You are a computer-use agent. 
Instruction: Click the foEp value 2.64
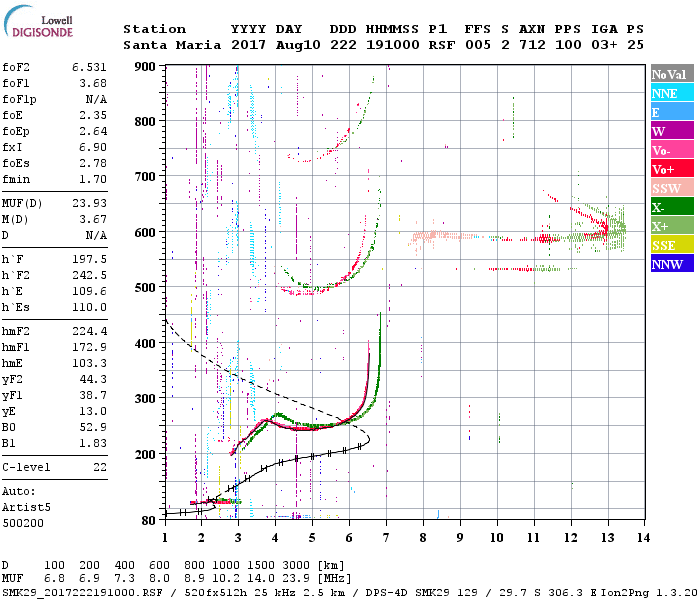[93, 131]
